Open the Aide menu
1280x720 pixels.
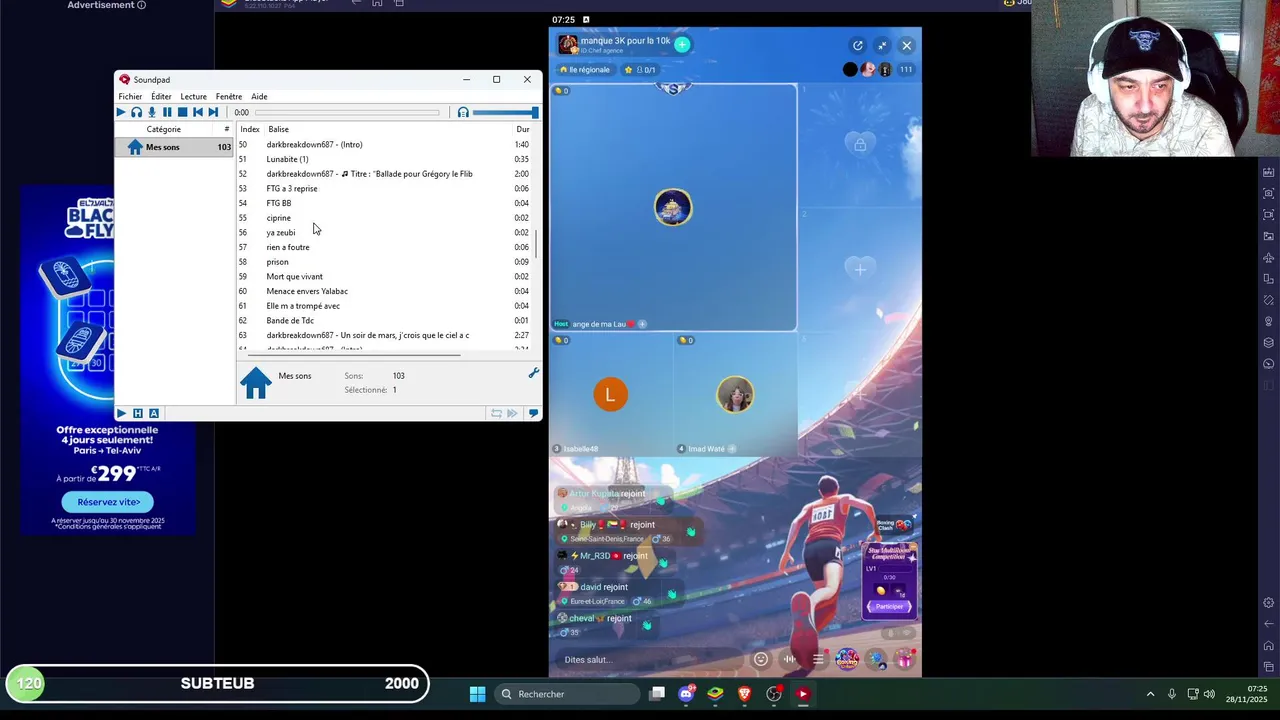pyautogui.click(x=259, y=96)
